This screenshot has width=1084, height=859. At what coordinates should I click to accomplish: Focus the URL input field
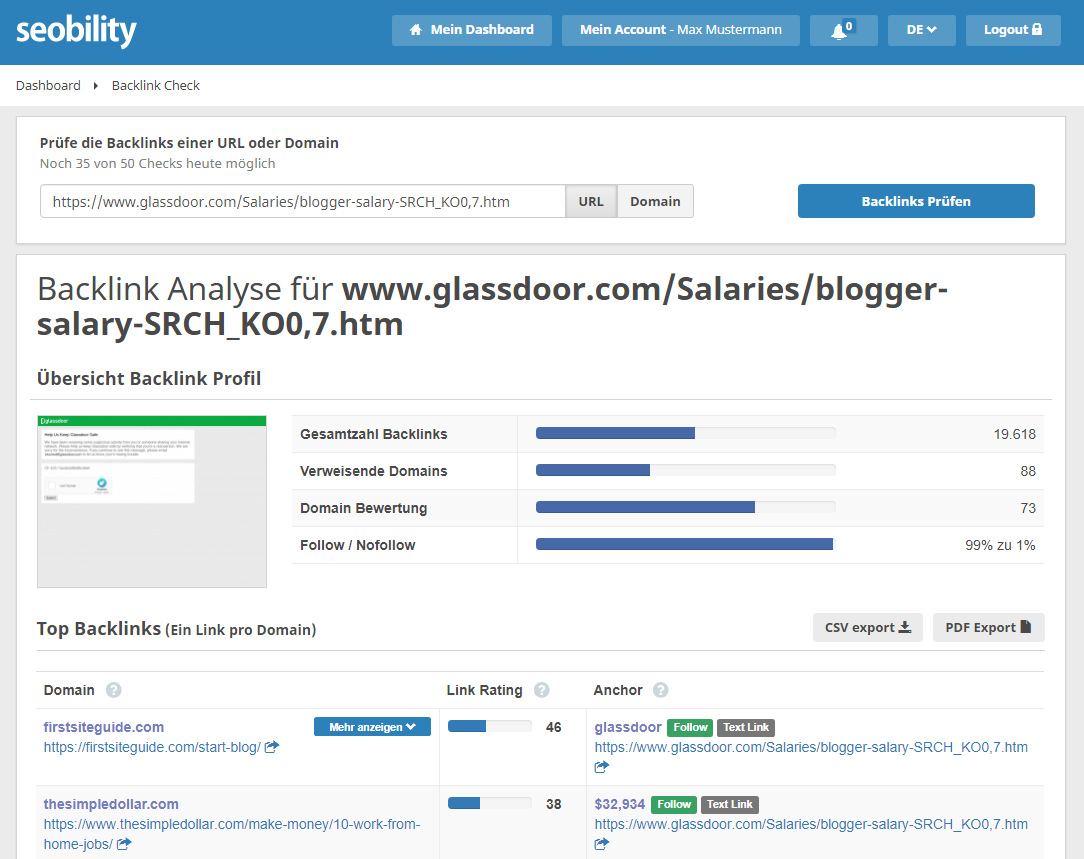[303, 201]
